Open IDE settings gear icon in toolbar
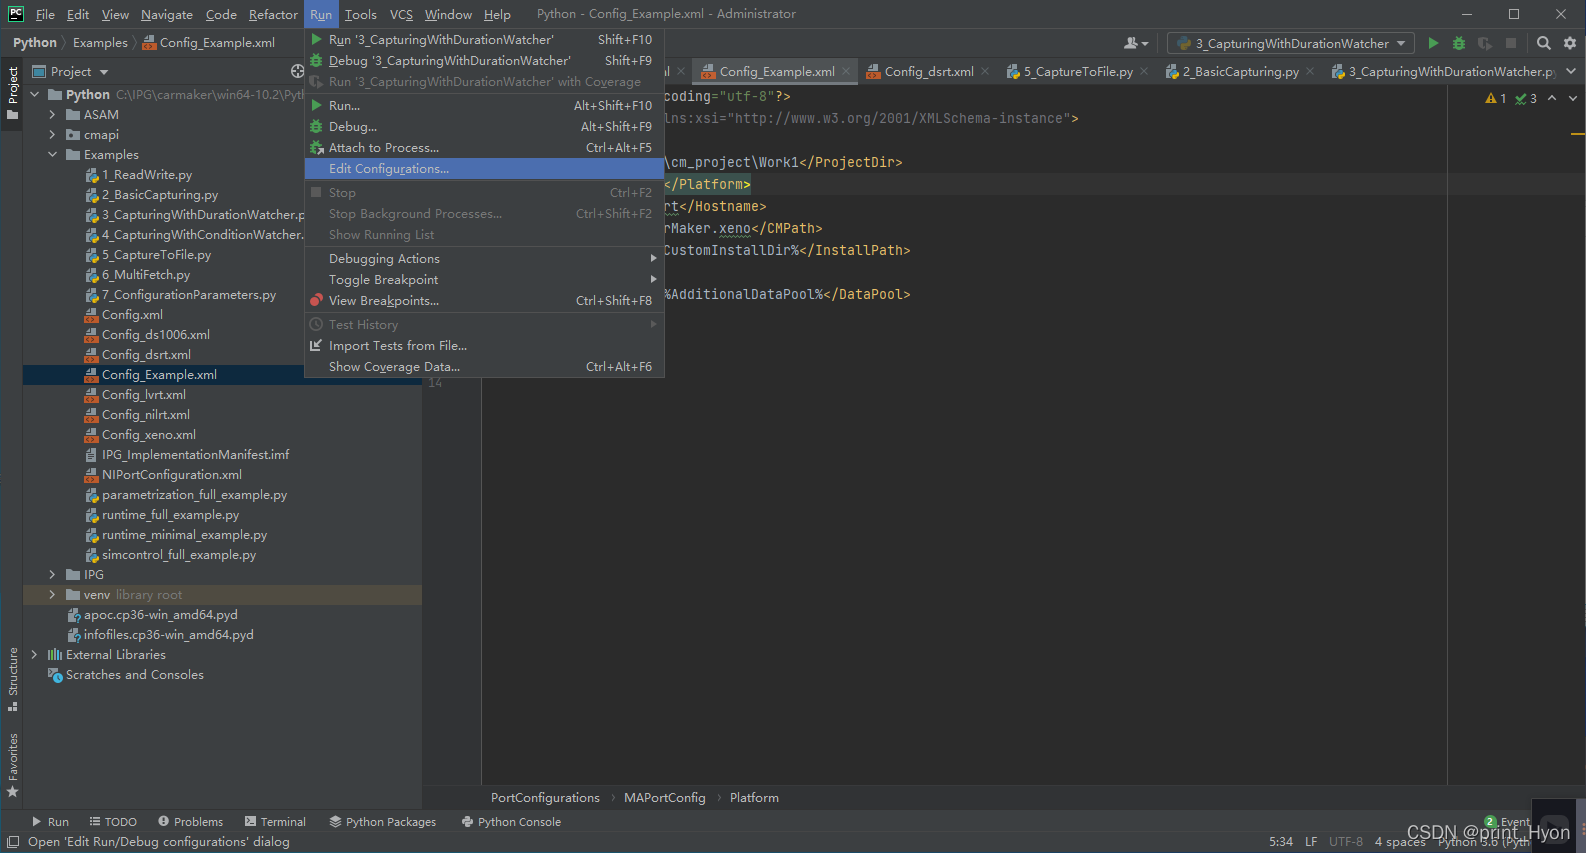 click(1570, 43)
